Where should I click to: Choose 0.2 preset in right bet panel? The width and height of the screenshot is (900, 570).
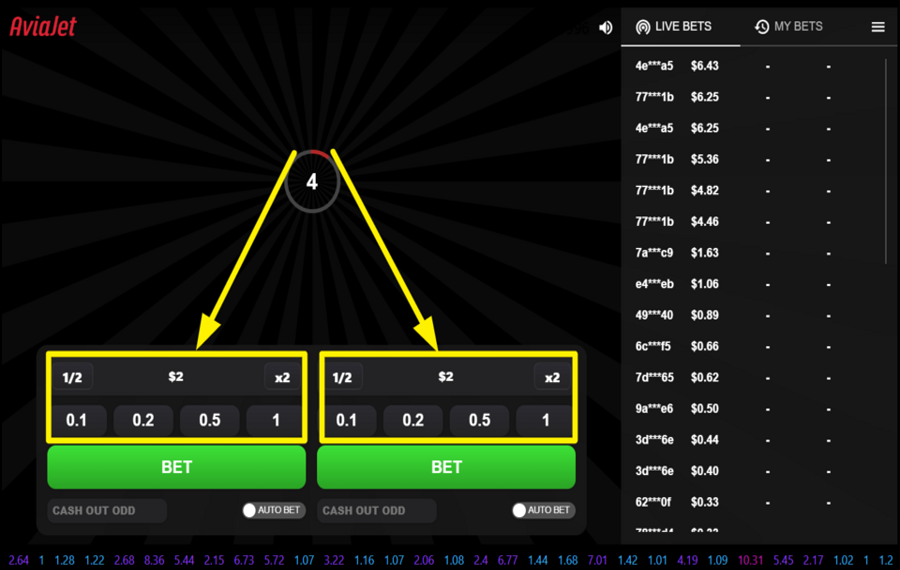(413, 420)
